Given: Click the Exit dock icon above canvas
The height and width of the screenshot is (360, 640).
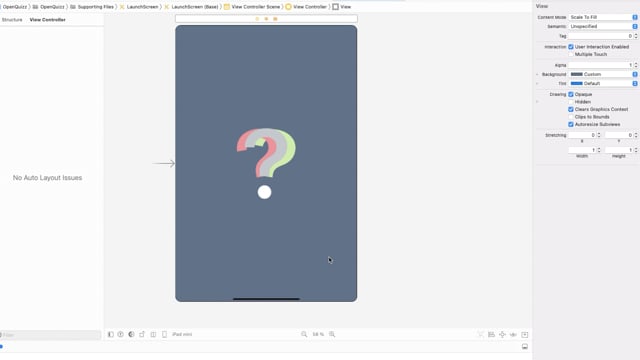Looking at the screenshot, I should 275,19.
